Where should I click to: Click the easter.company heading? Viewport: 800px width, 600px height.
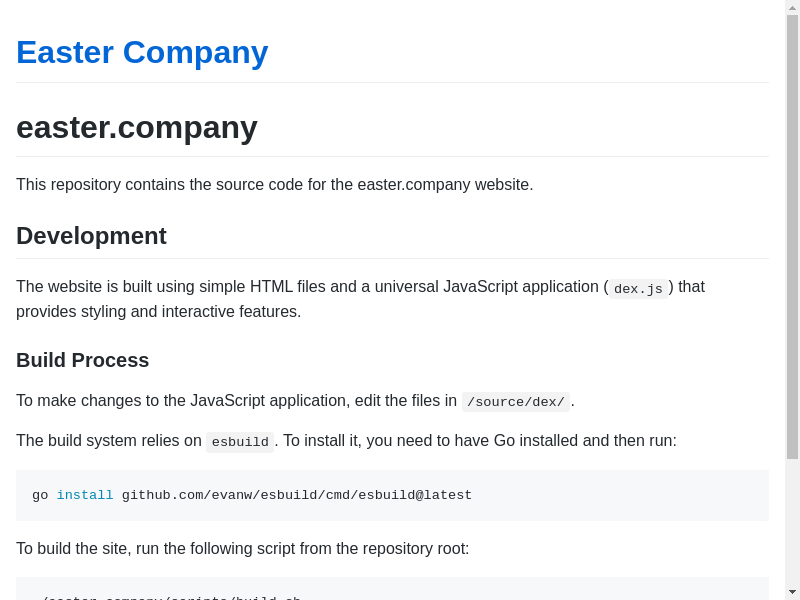137,127
